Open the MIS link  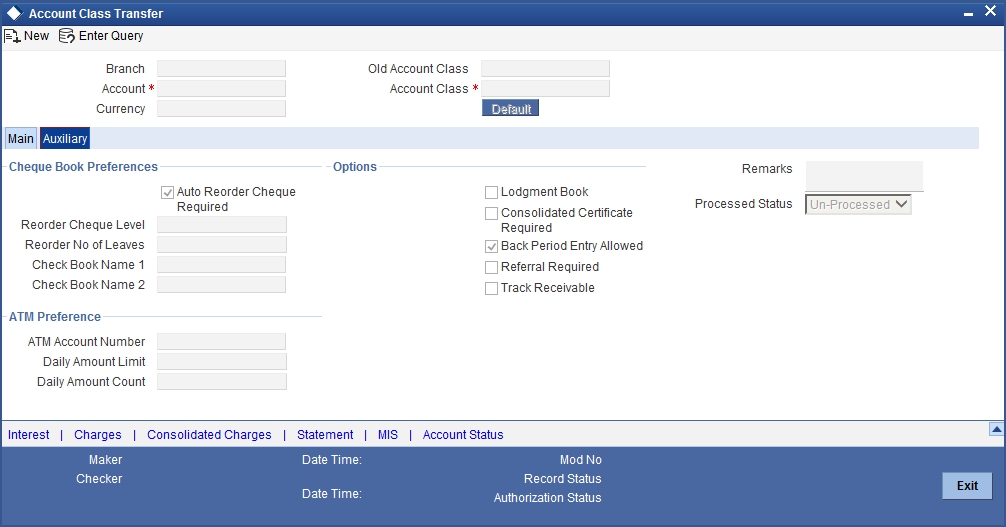pos(388,435)
